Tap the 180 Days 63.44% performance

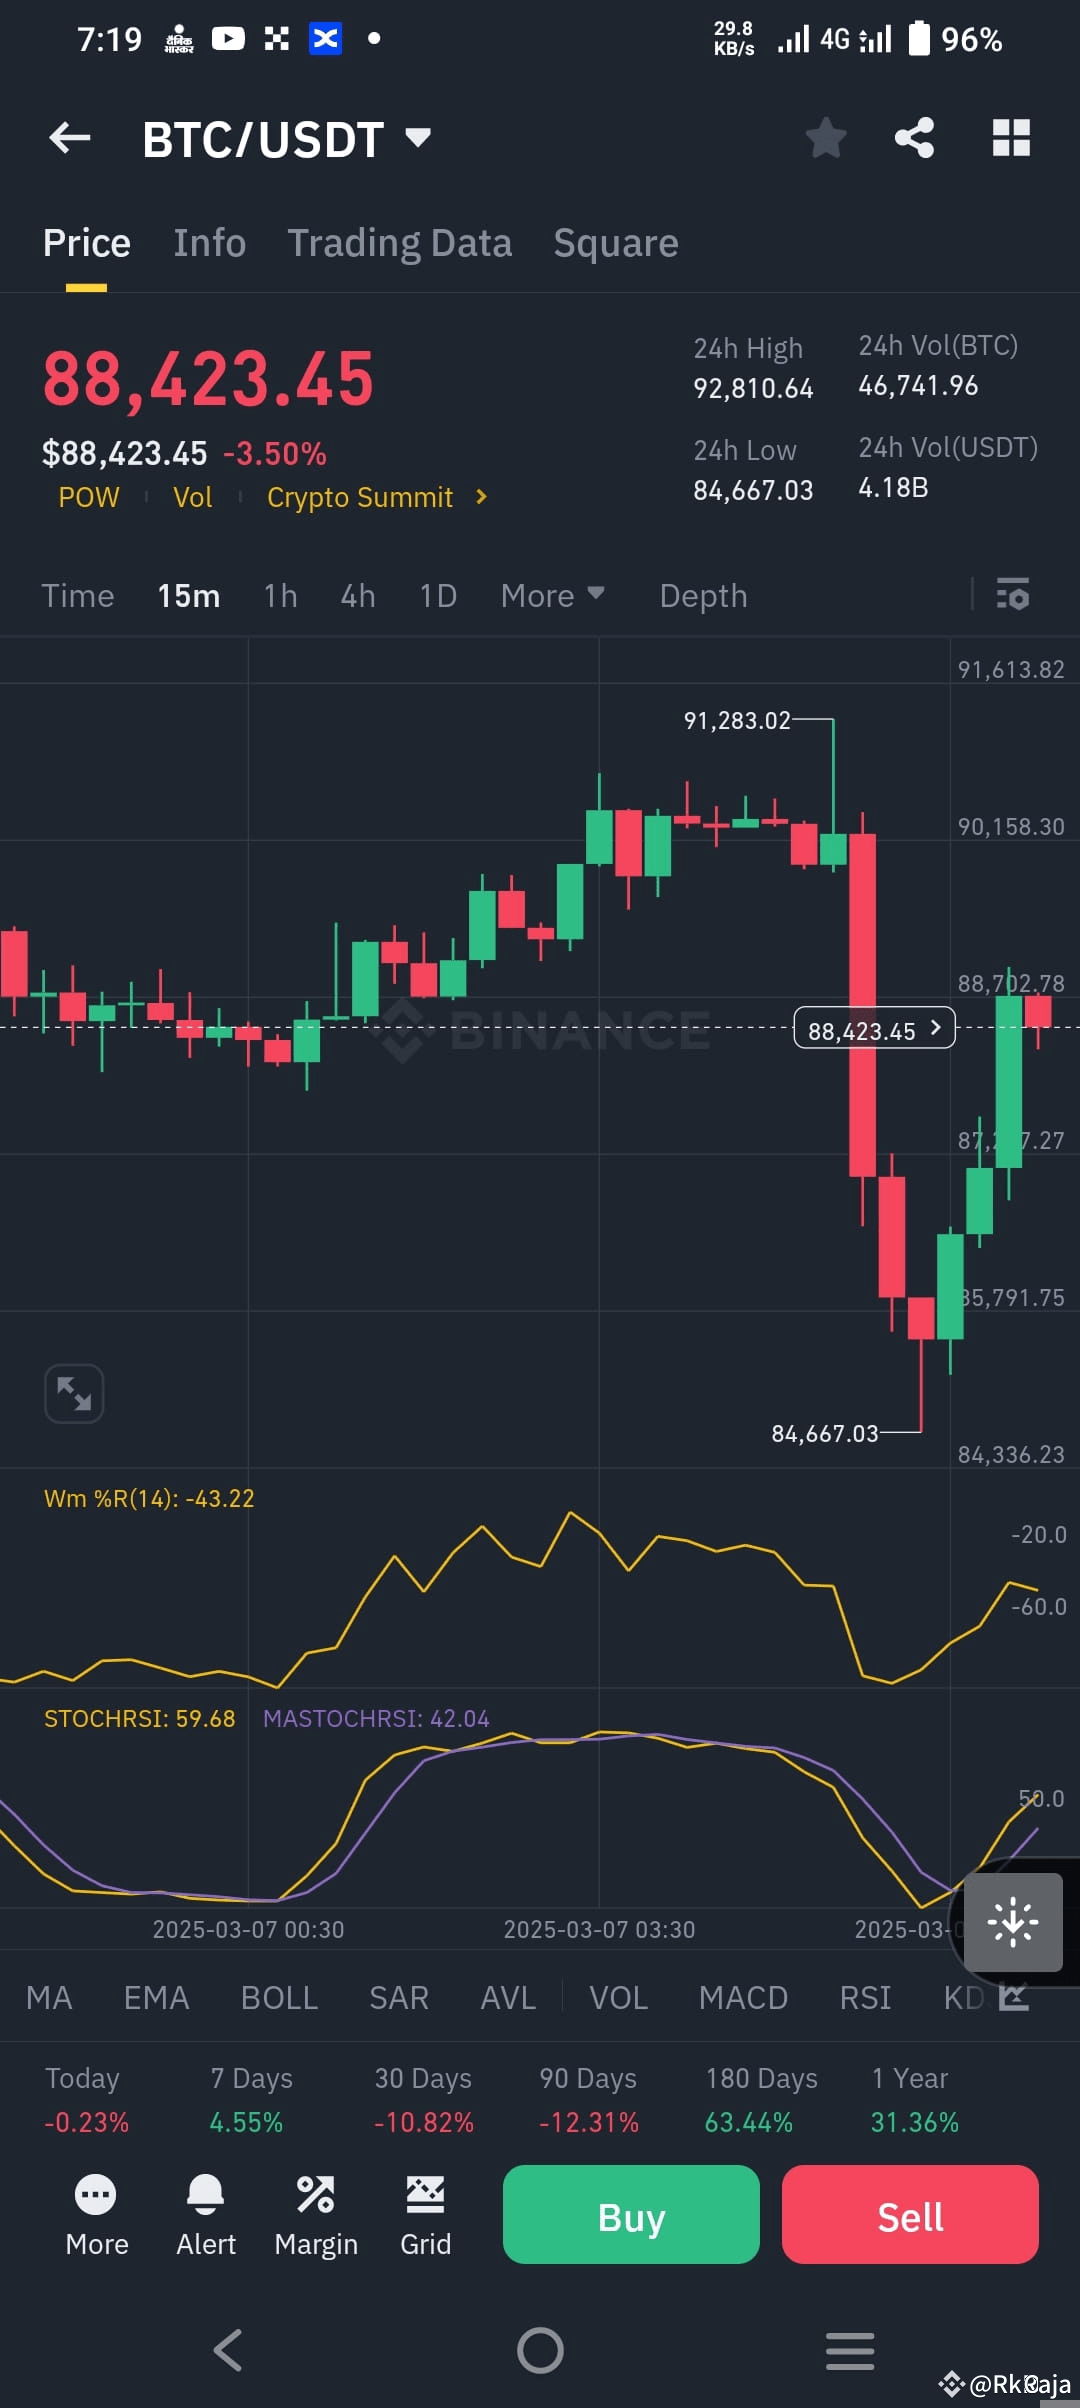[761, 2100]
